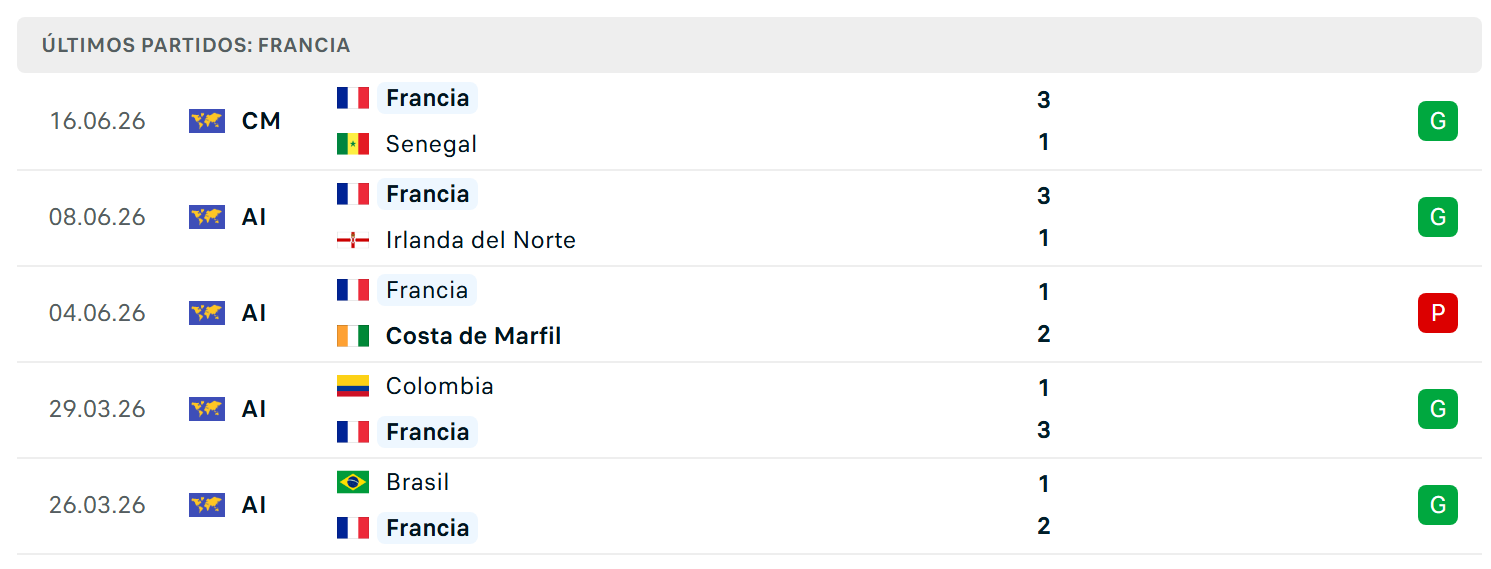Viewport: 1491px width, 569px height.
Task: Click the Northern Ireland flag icon
Action: pyautogui.click(x=353, y=240)
